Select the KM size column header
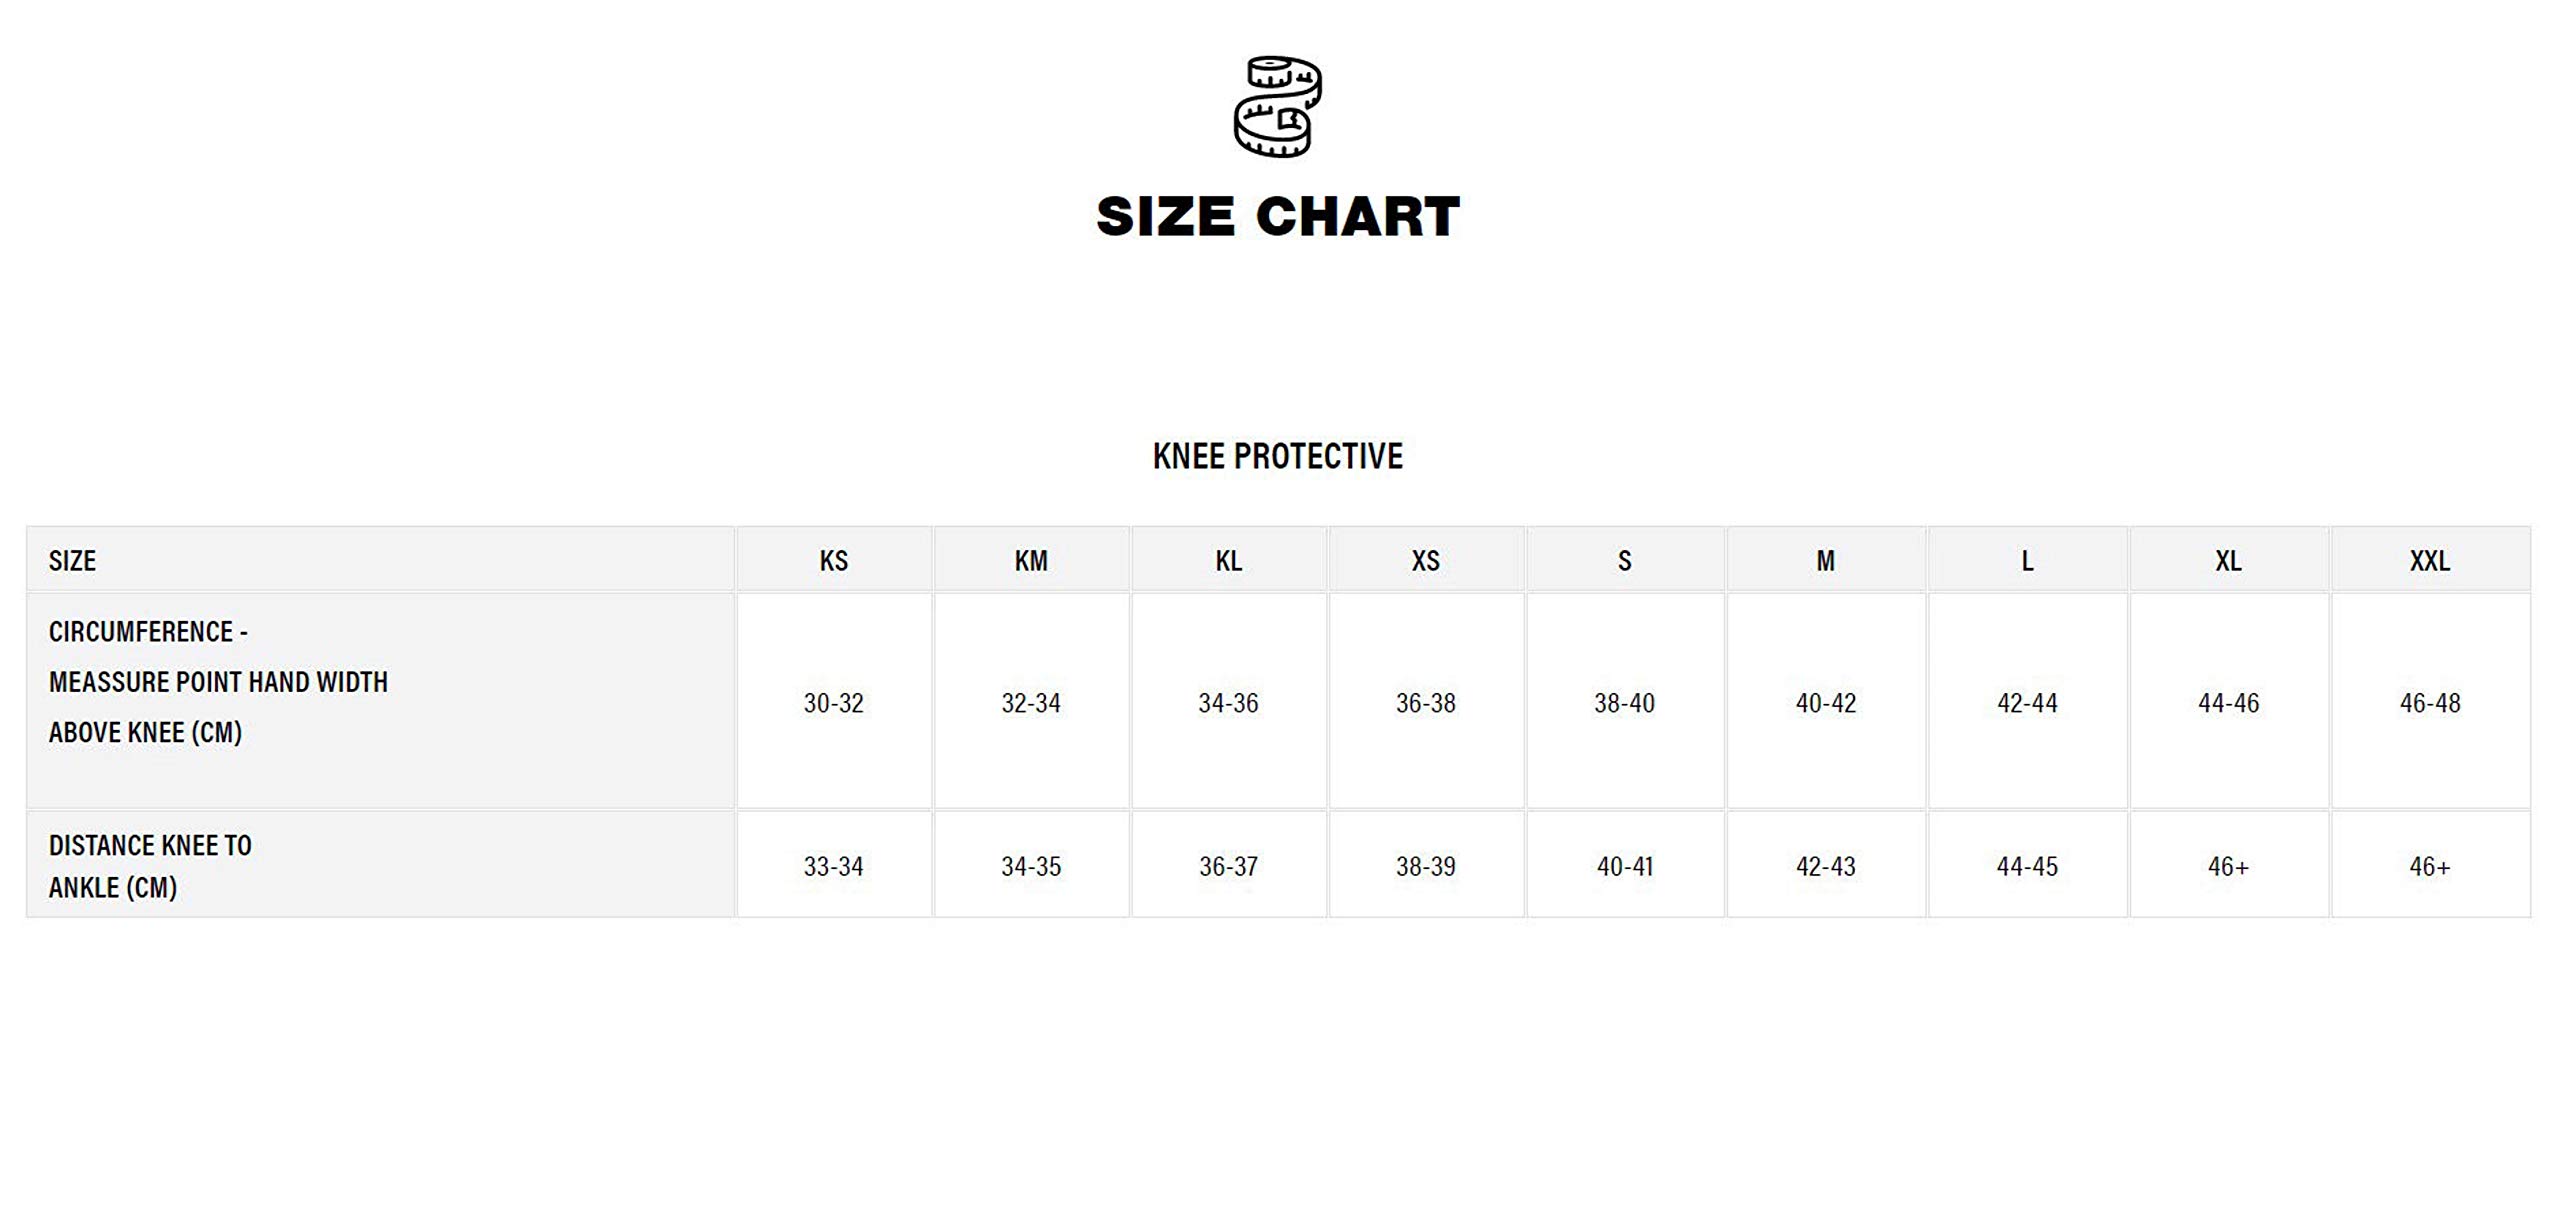 point(1031,561)
